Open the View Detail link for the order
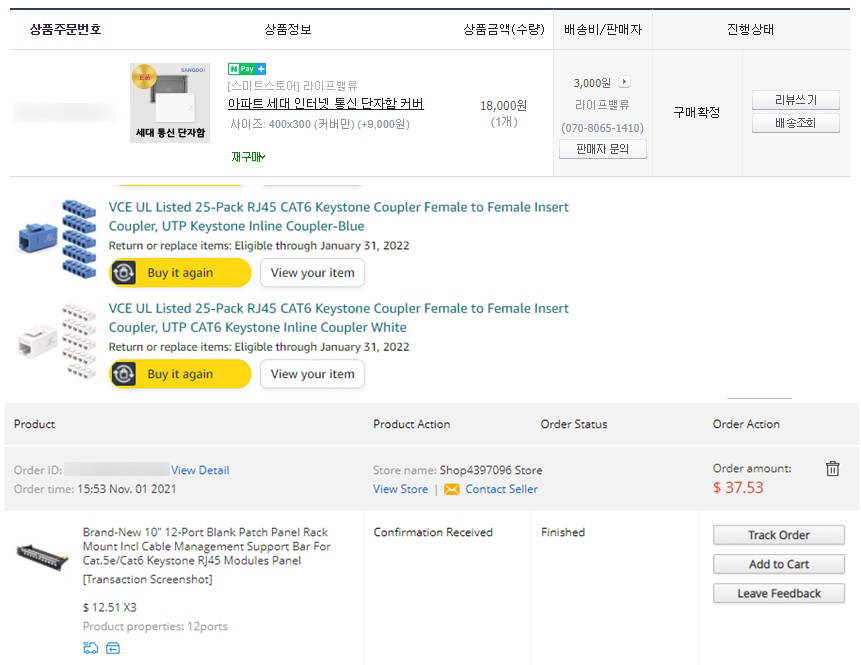 point(200,470)
